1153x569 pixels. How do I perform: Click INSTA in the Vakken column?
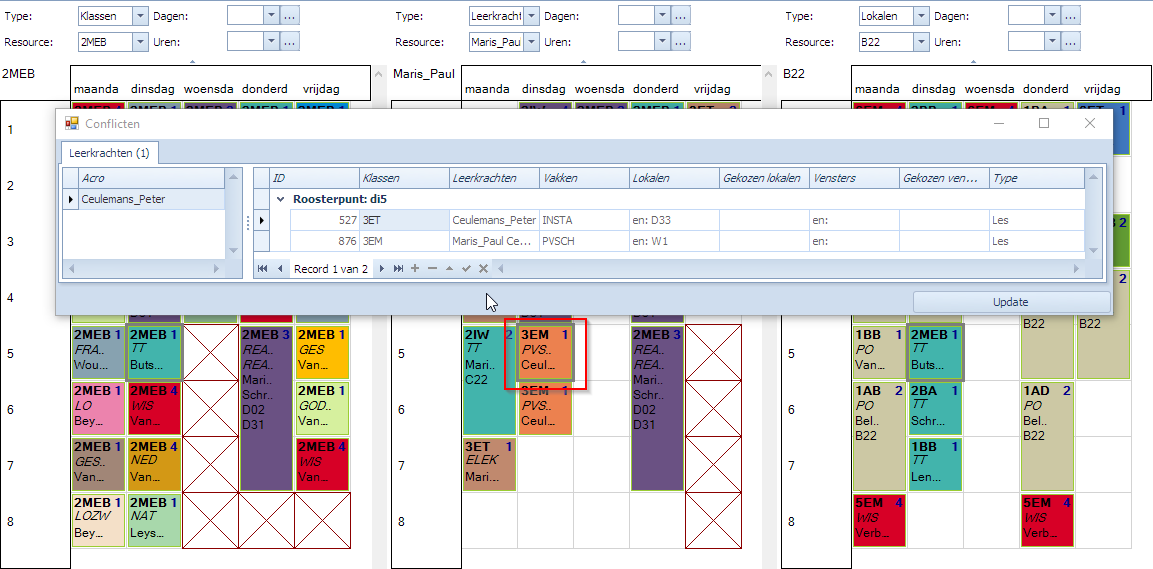click(x=584, y=220)
